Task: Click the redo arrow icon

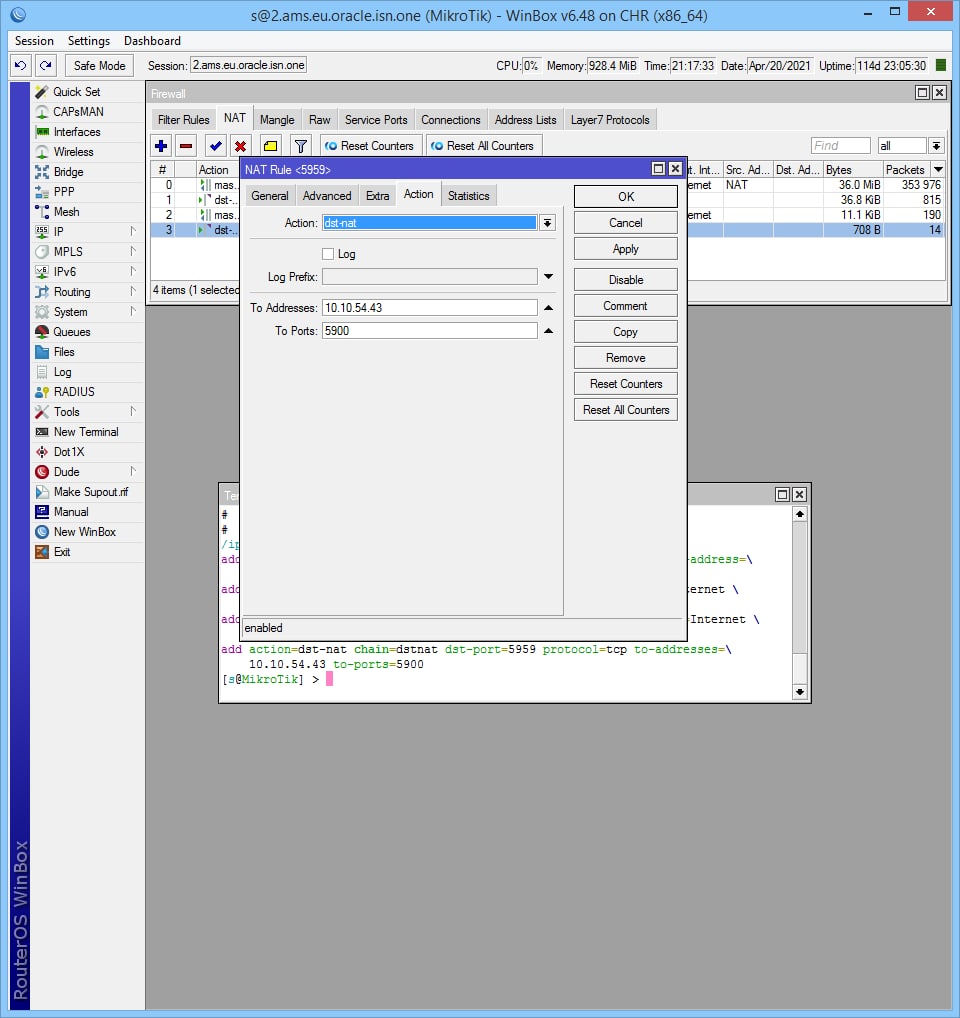Action: tap(45, 66)
